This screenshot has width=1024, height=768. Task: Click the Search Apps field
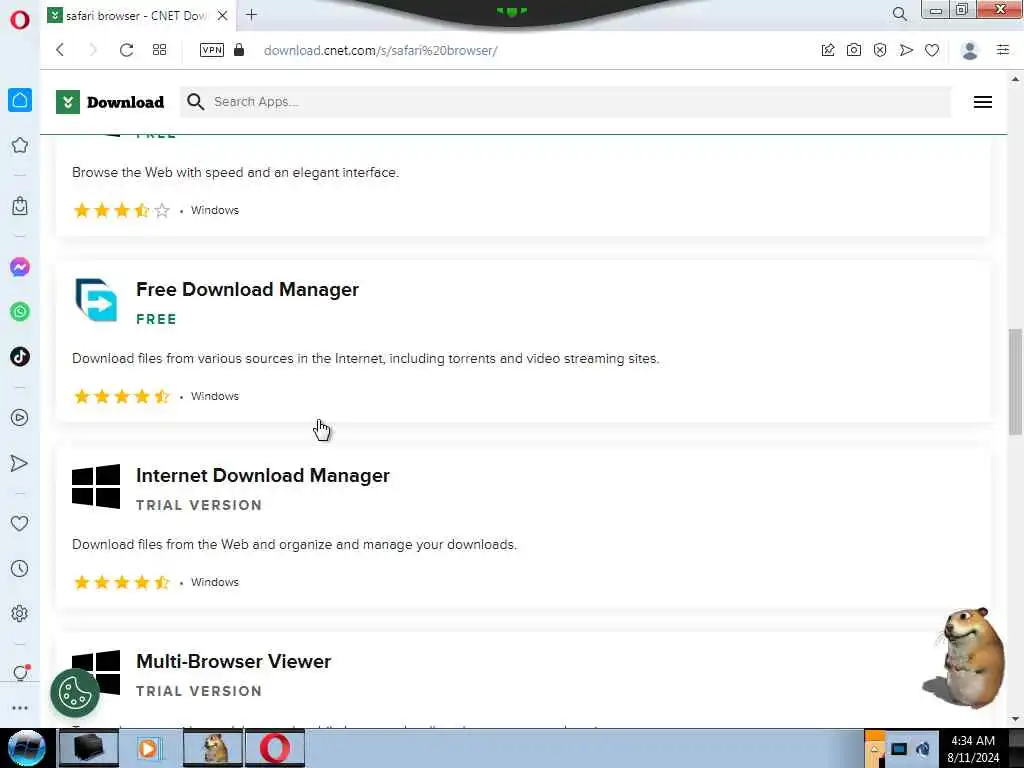pyautogui.click(x=565, y=102)
